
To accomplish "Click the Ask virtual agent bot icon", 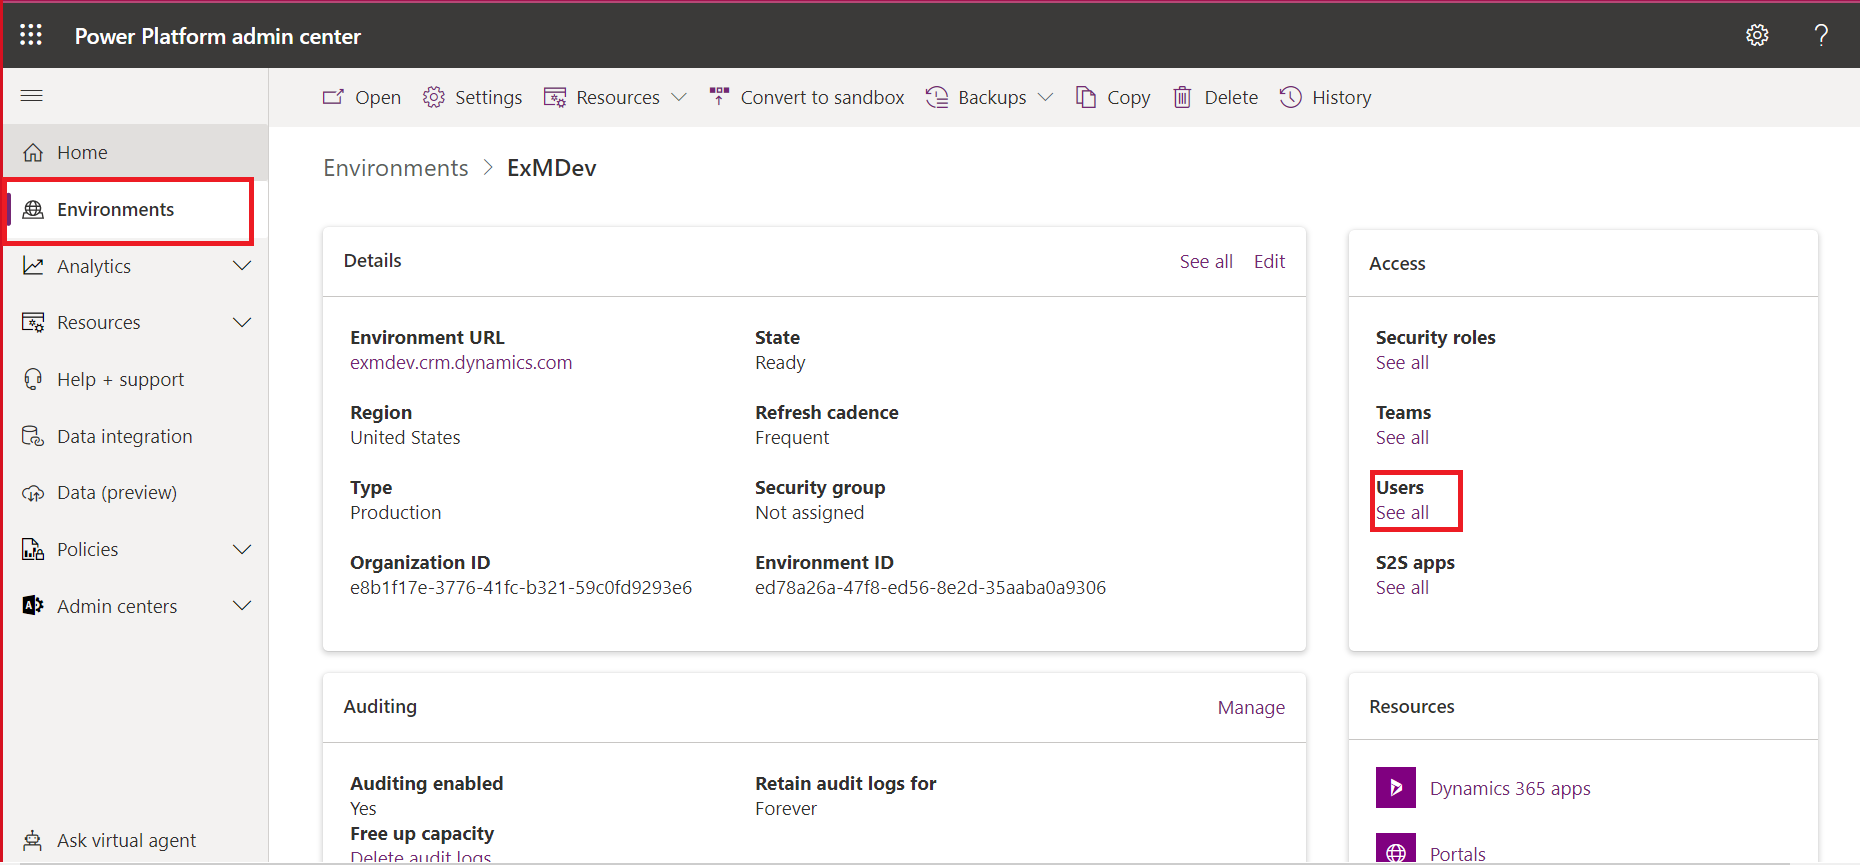I will 33,840.
